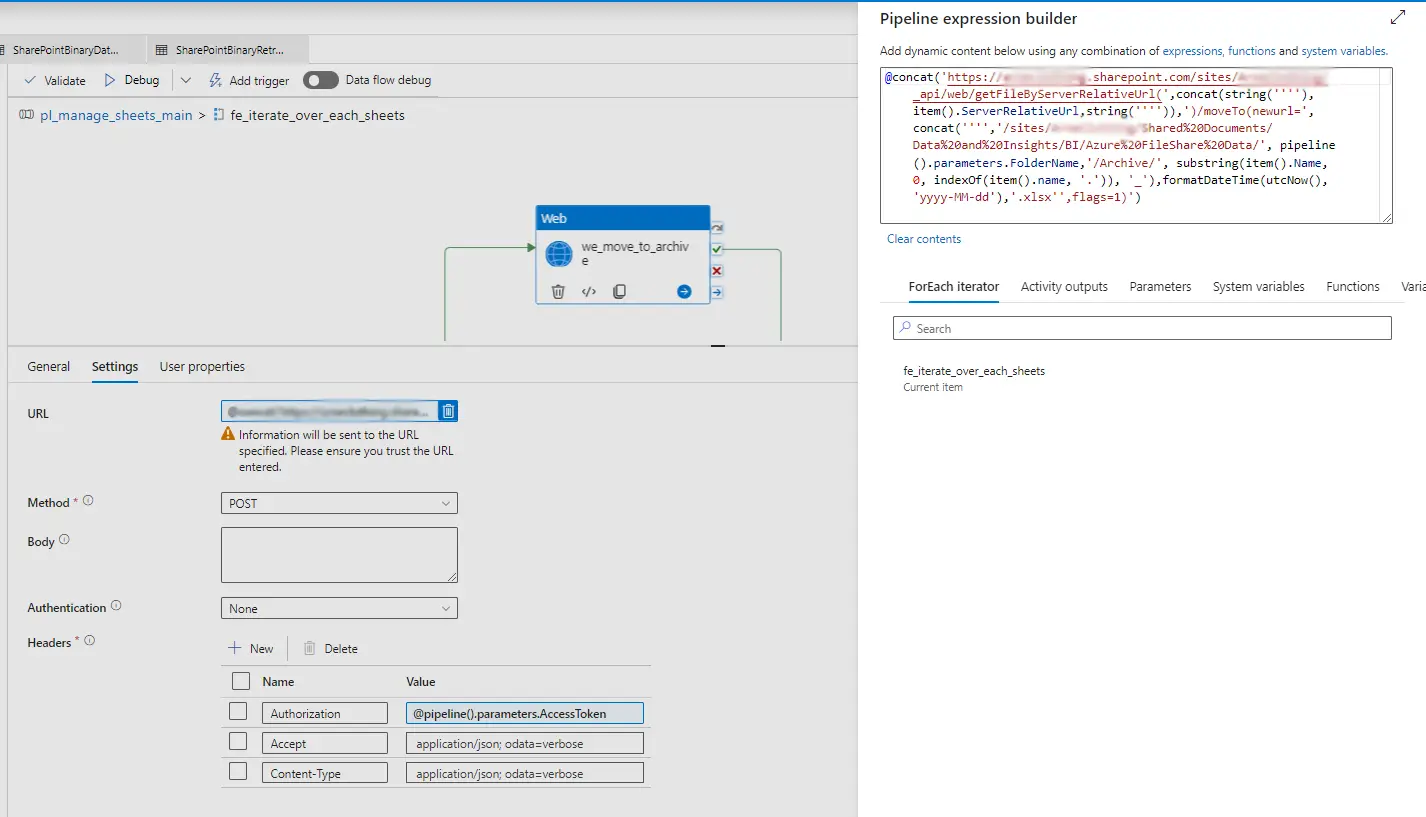This screenshot has width=1426, height=817.
Task: Click the success green check connector on activity
Action: 717,249
